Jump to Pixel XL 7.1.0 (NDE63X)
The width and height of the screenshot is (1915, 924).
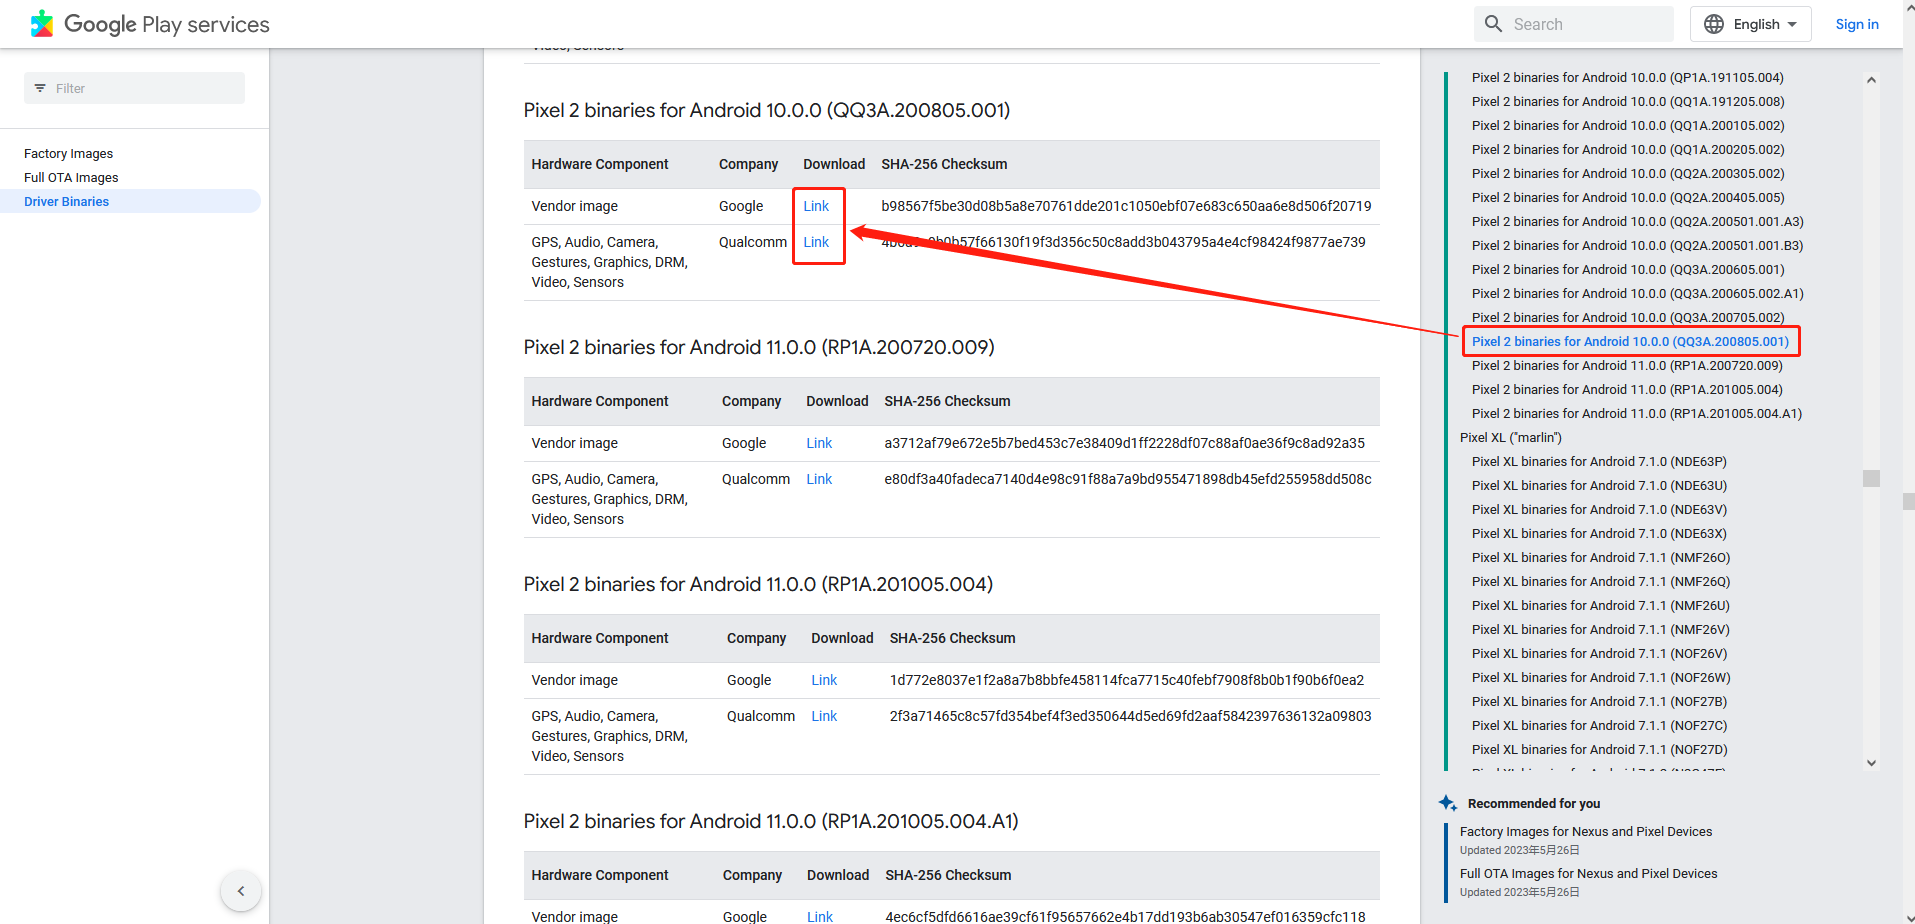point(1599,533)
